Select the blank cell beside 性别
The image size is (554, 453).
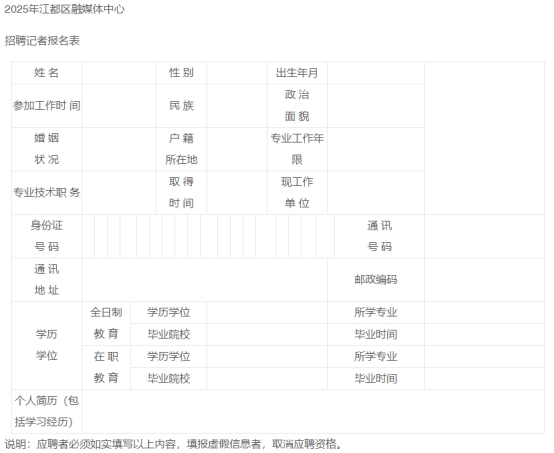pos(237,73)
